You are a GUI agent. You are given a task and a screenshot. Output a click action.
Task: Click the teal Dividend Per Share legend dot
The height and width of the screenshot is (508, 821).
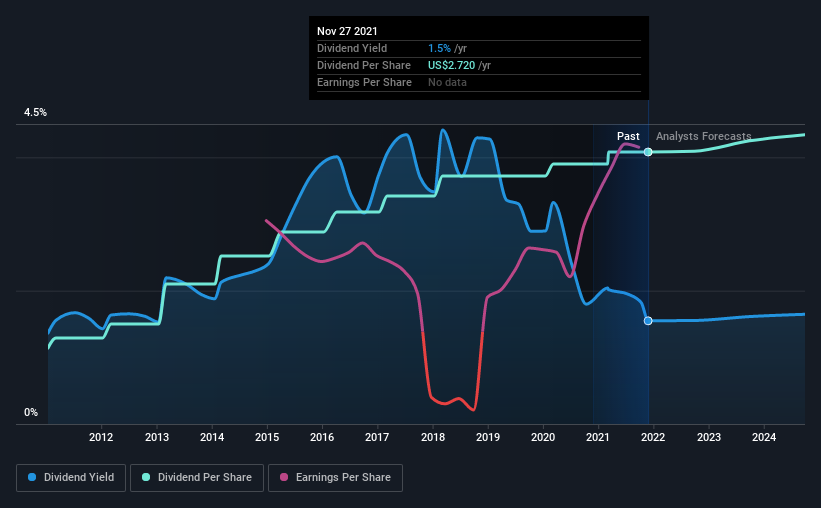click(x=146, y=477)
